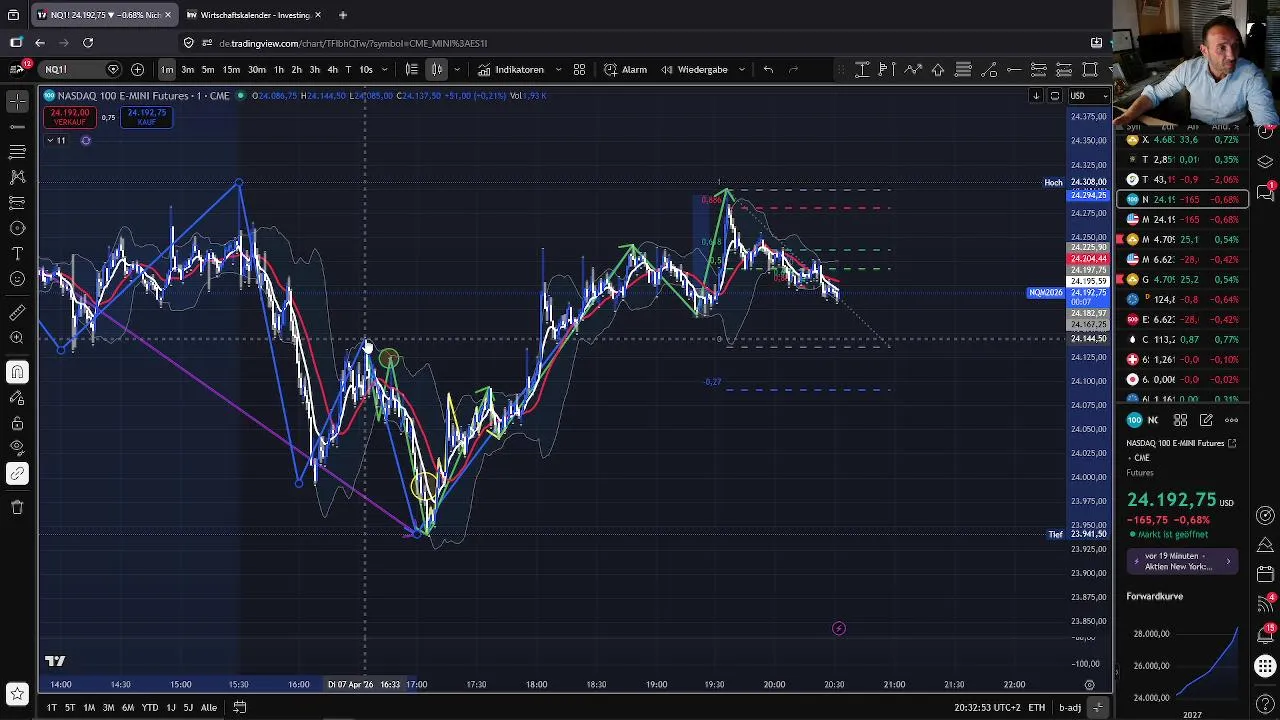Select the rectangle favorite drawing tool
1280x720 pixels.
point(1090,69)
